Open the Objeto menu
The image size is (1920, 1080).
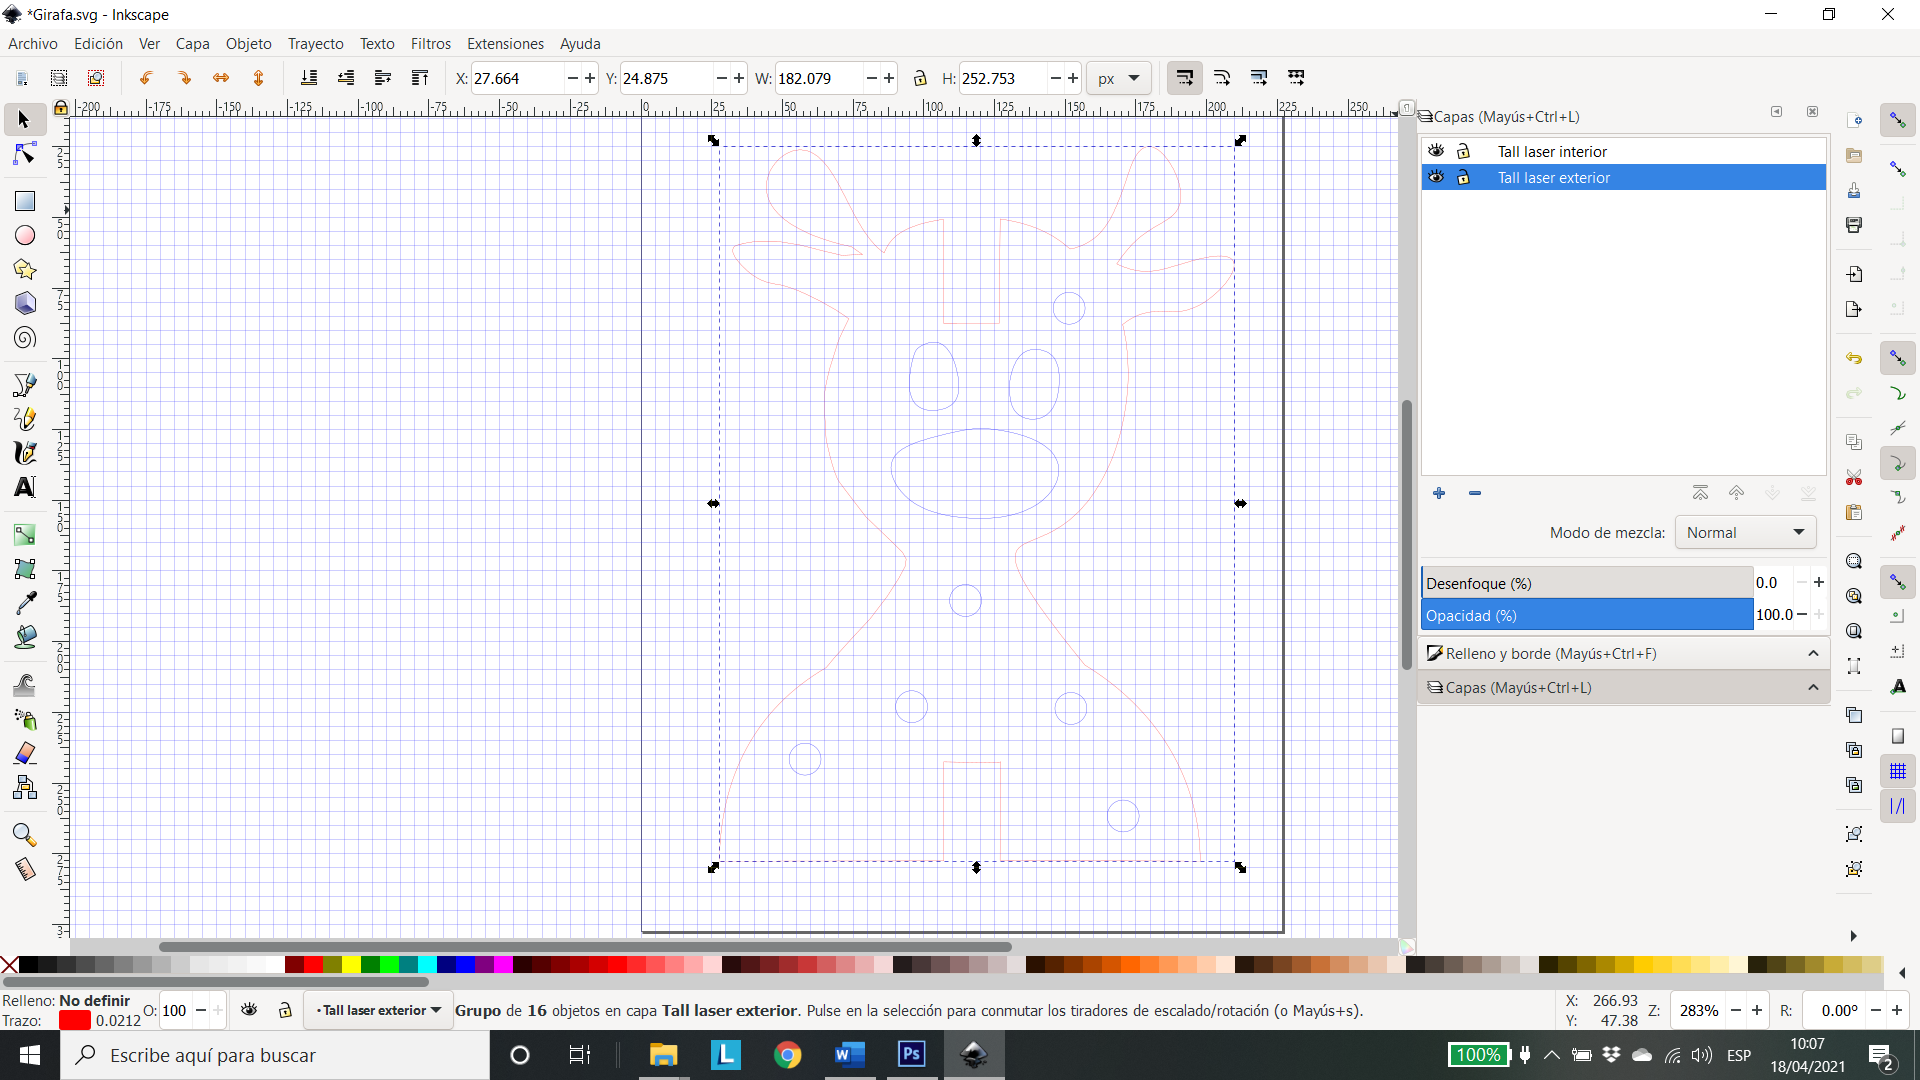[x=247, y=44]
